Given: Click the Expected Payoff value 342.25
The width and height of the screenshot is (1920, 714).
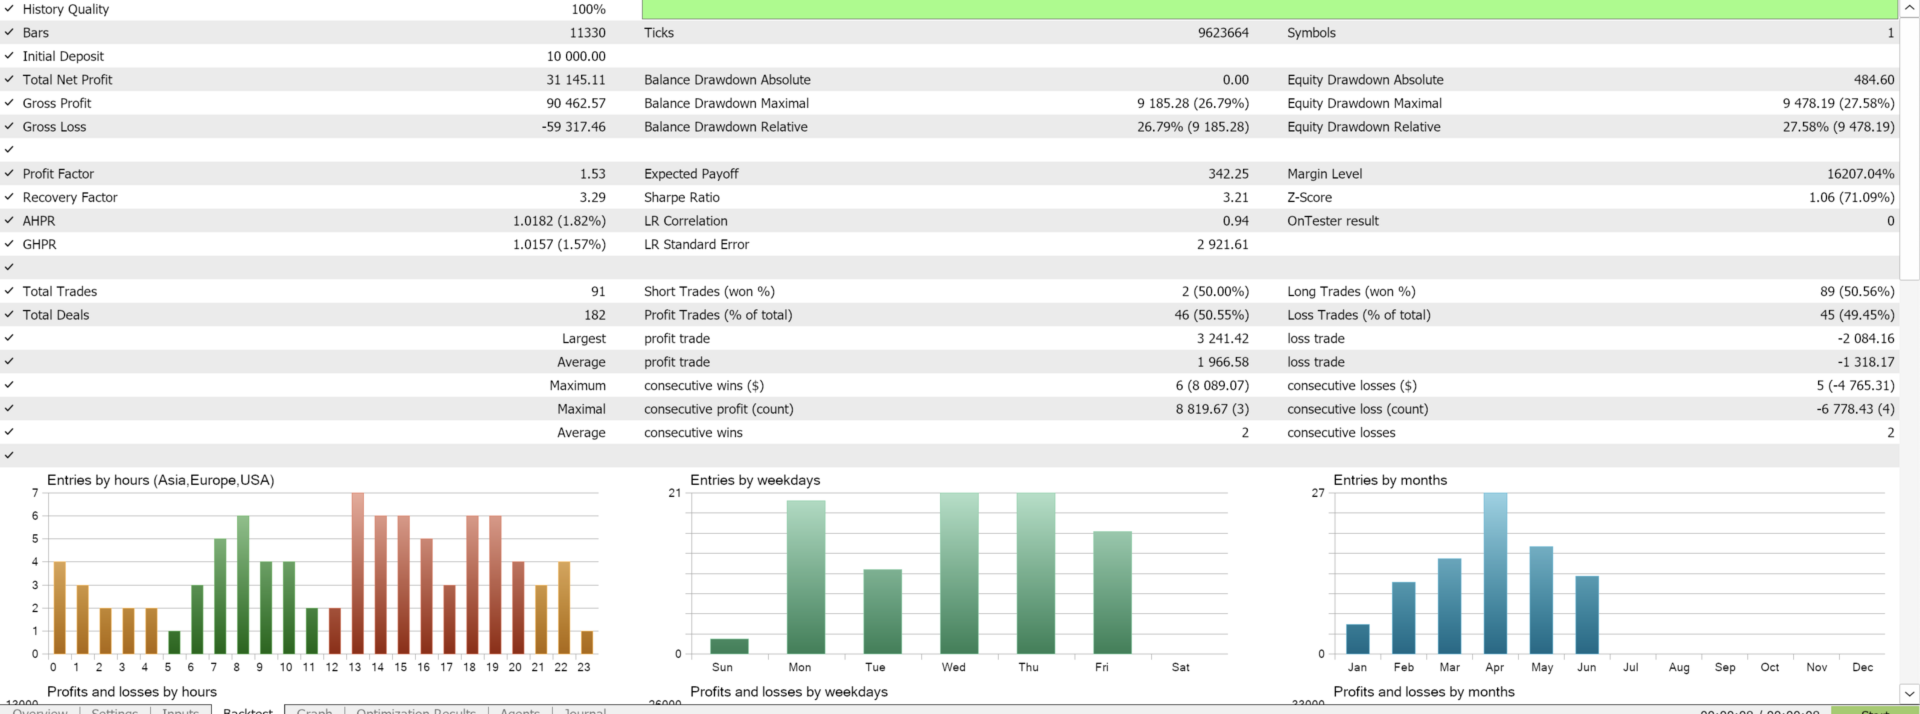Looking at the screenshot, I should (1228, 173).
